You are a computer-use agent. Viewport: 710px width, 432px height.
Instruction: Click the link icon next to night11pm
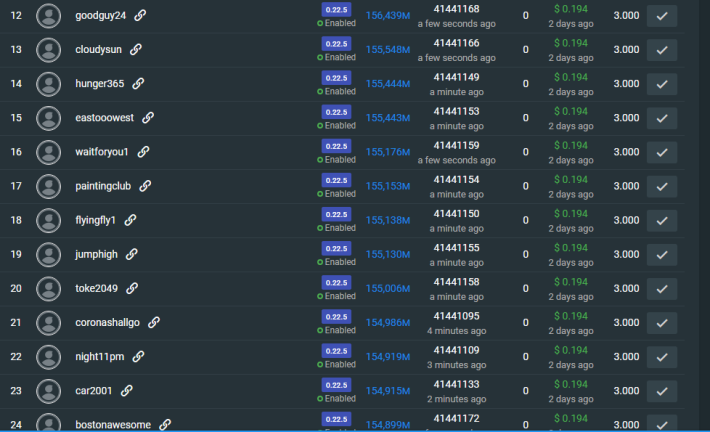tap(138, 356)
